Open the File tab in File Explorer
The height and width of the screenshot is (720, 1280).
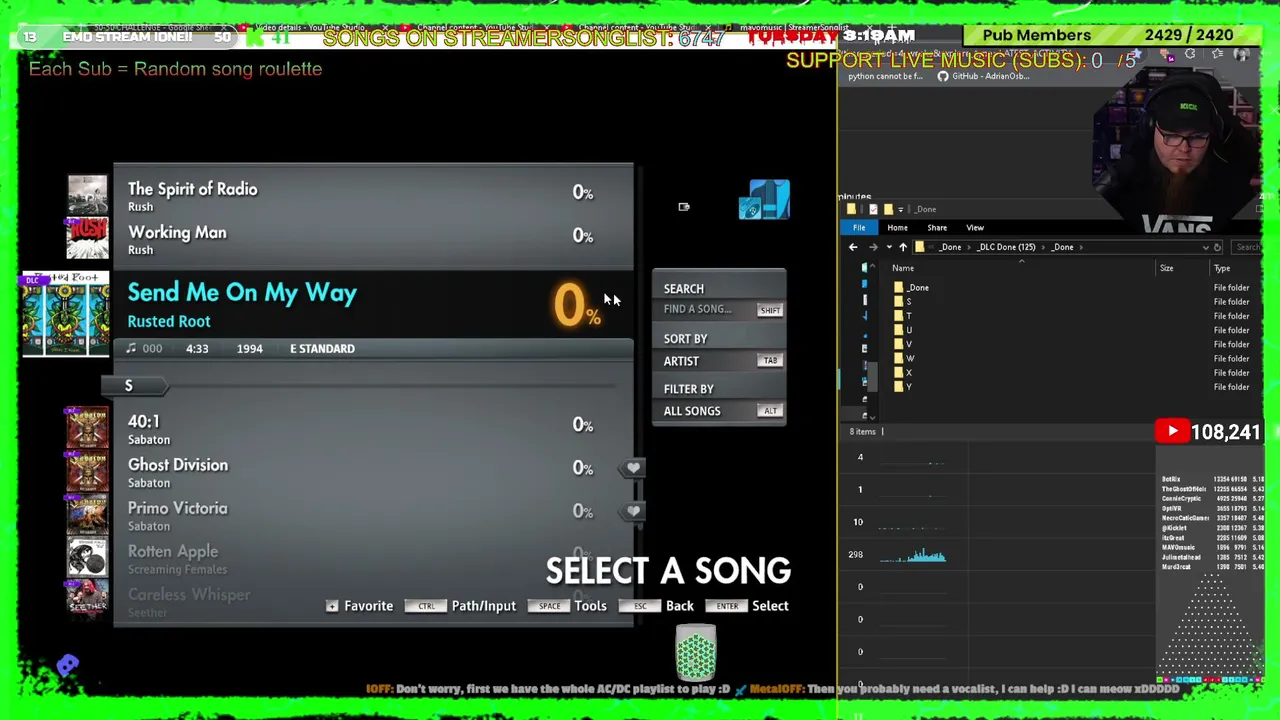[x=859, y=228]
